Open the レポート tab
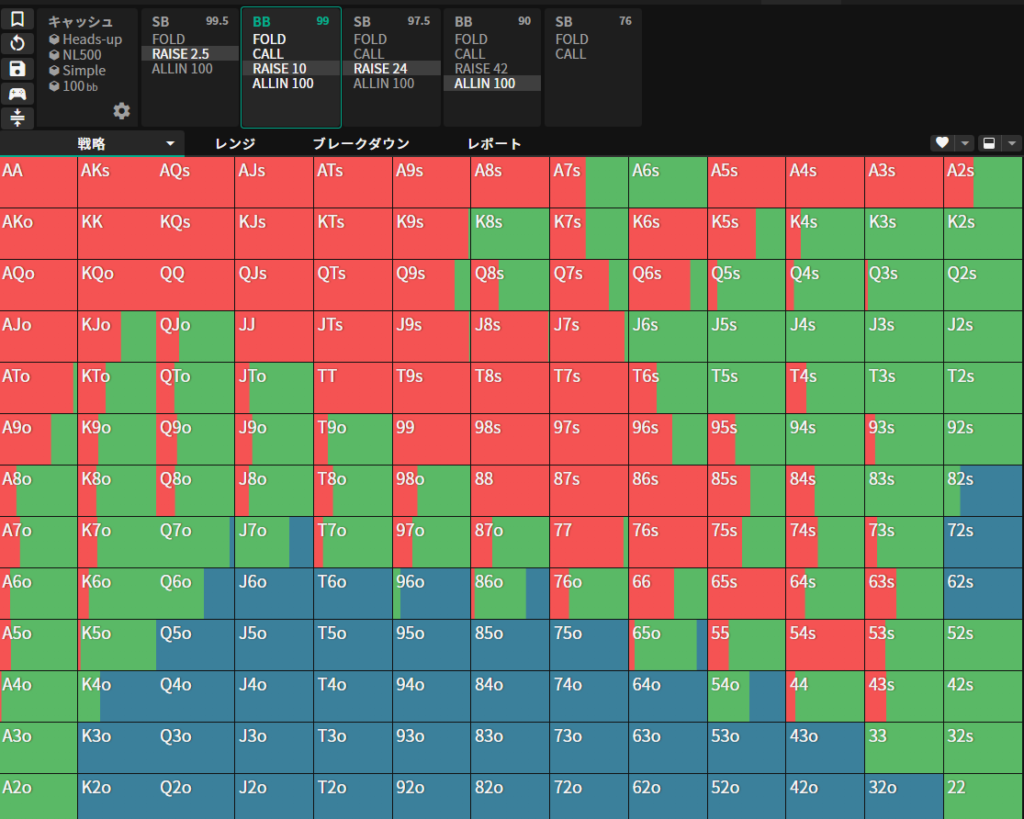This screenshot has width=1024, height=819. tap(494, 144)
